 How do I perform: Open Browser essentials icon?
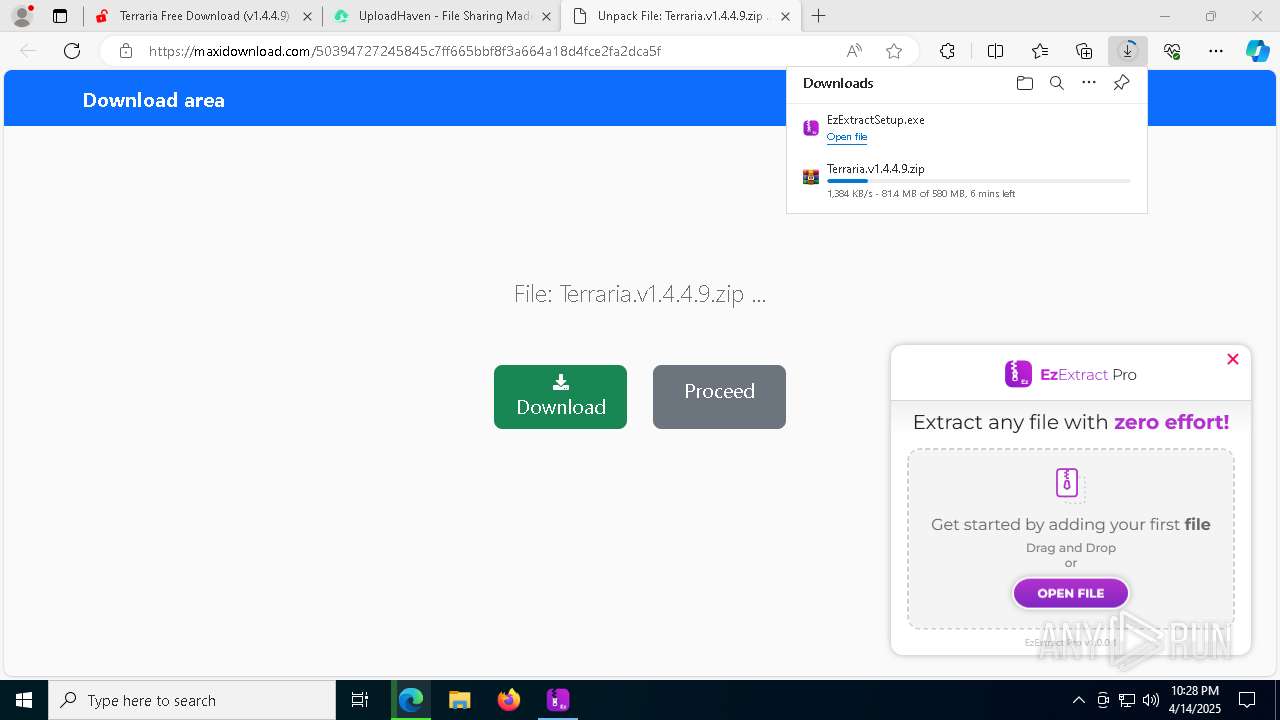[x=1172, y=51]
